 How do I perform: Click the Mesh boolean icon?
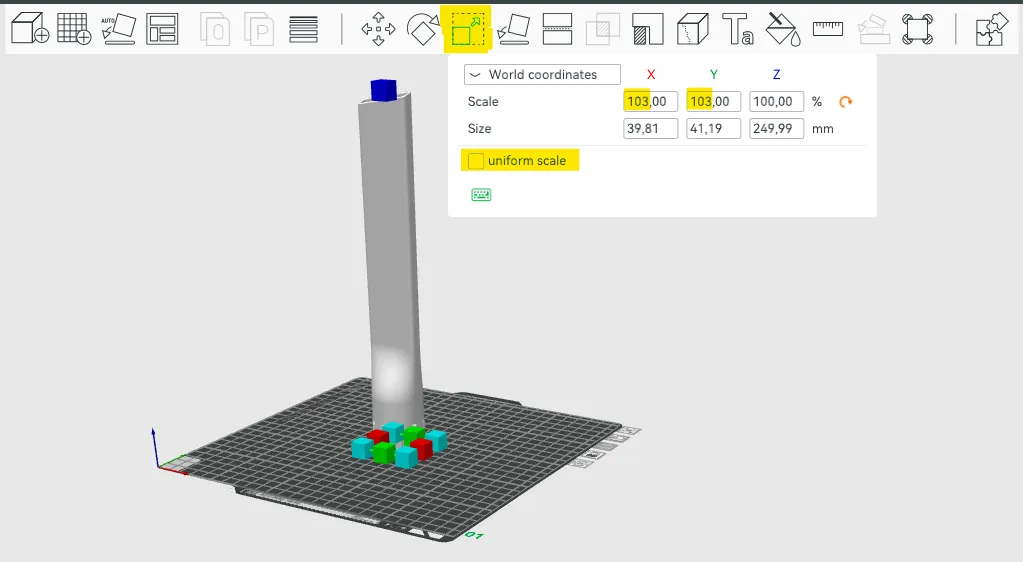click(x=603, y=29)
